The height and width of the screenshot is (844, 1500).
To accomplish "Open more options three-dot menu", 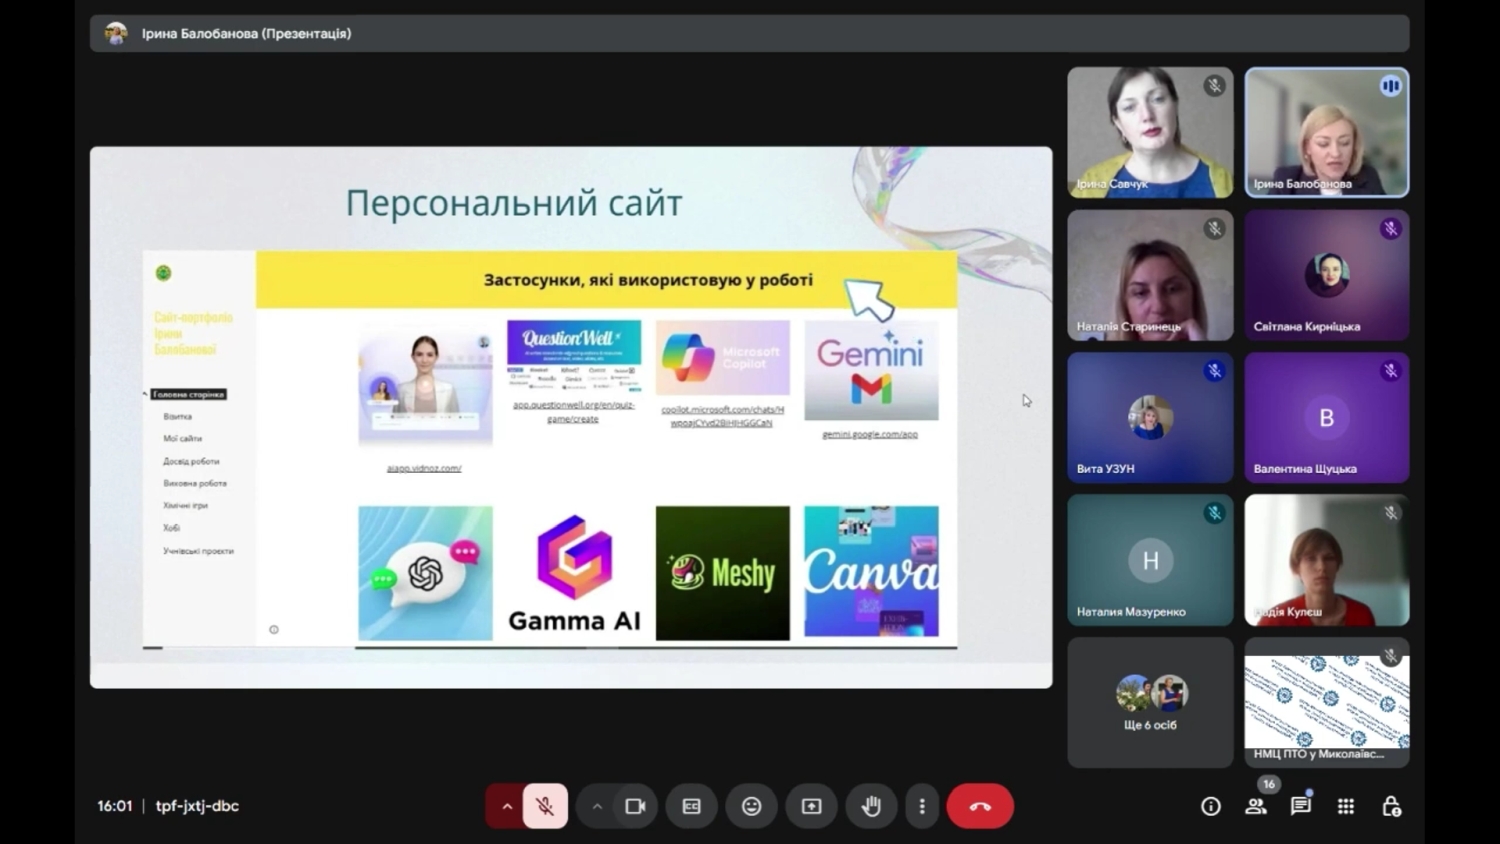I will tap(922, 806).
